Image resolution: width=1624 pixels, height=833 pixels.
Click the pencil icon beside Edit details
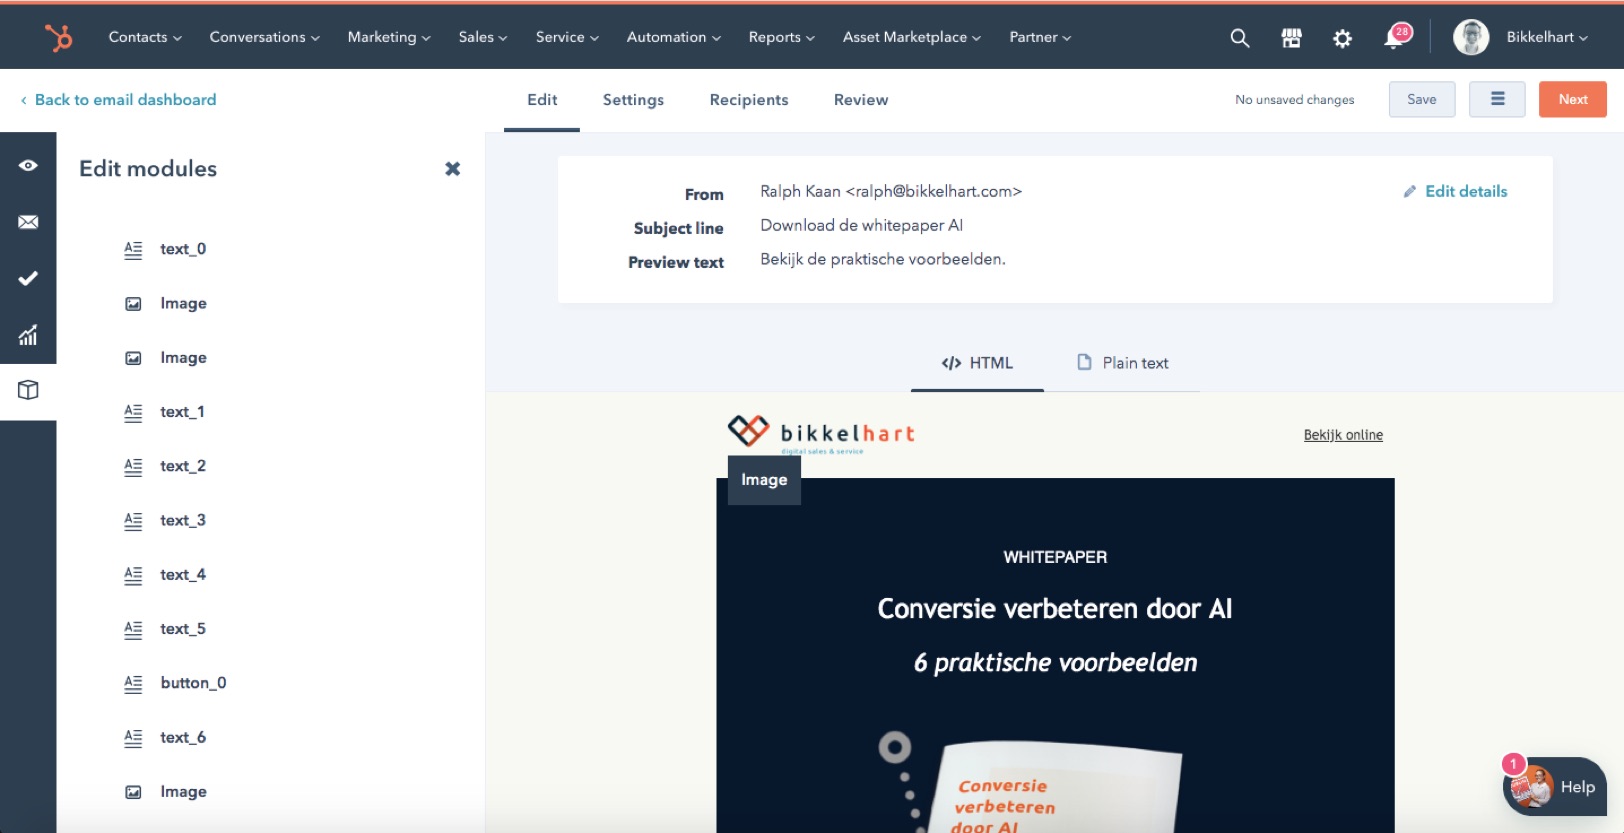coord(1409,191)
